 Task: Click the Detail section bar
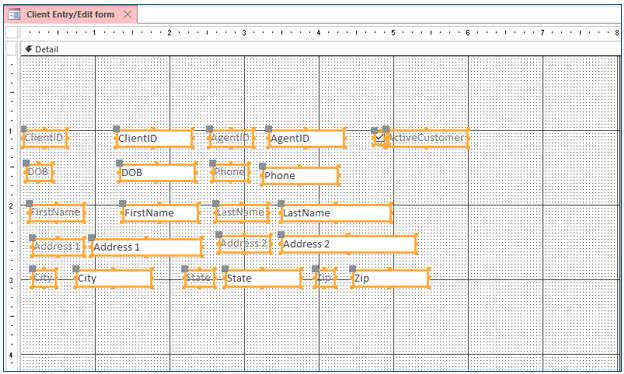point(320,49)
